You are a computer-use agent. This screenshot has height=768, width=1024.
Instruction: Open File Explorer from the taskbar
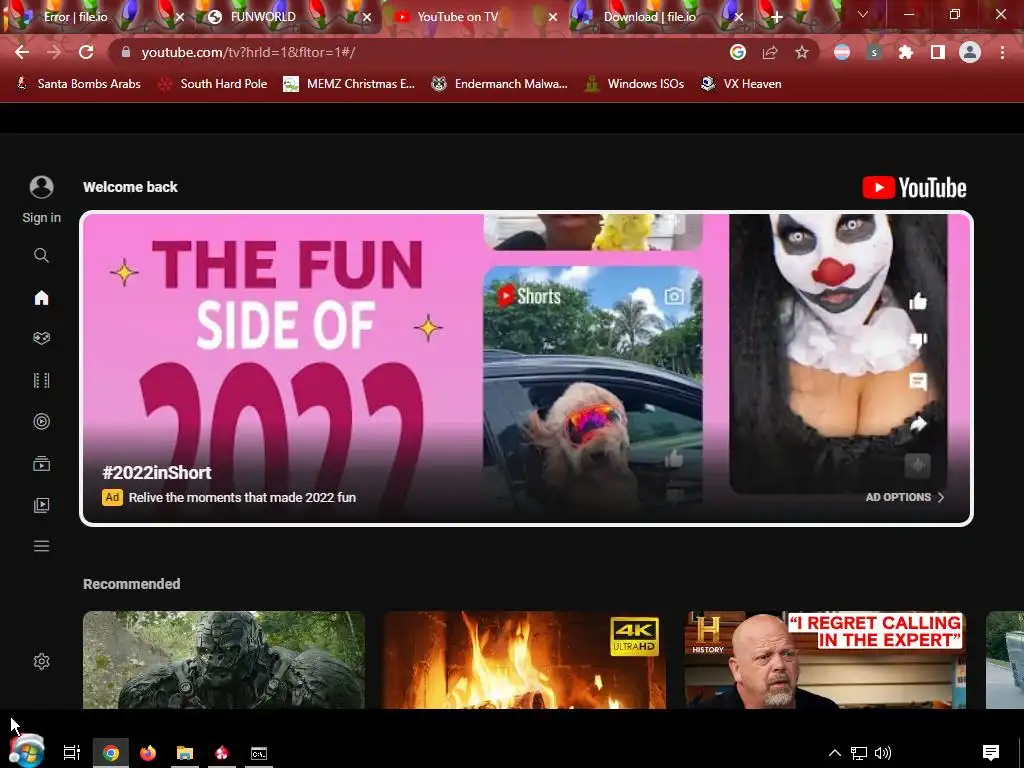185,753
